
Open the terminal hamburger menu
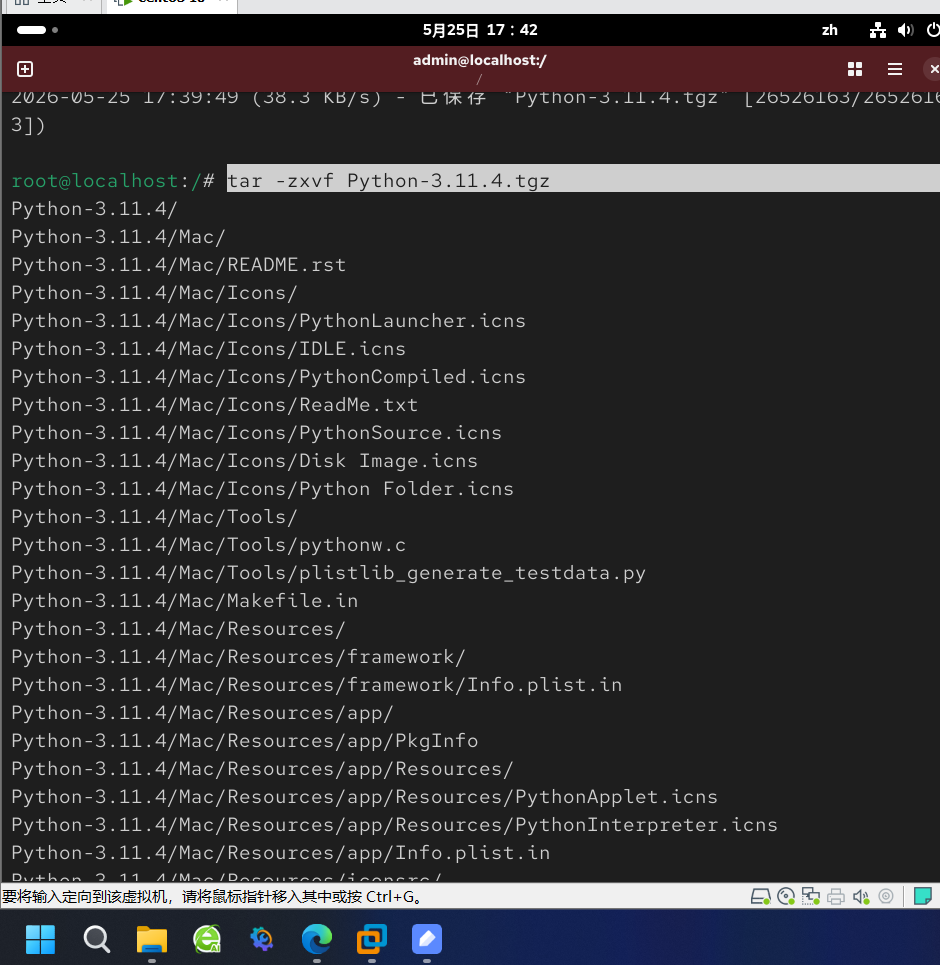pos(894,69)
